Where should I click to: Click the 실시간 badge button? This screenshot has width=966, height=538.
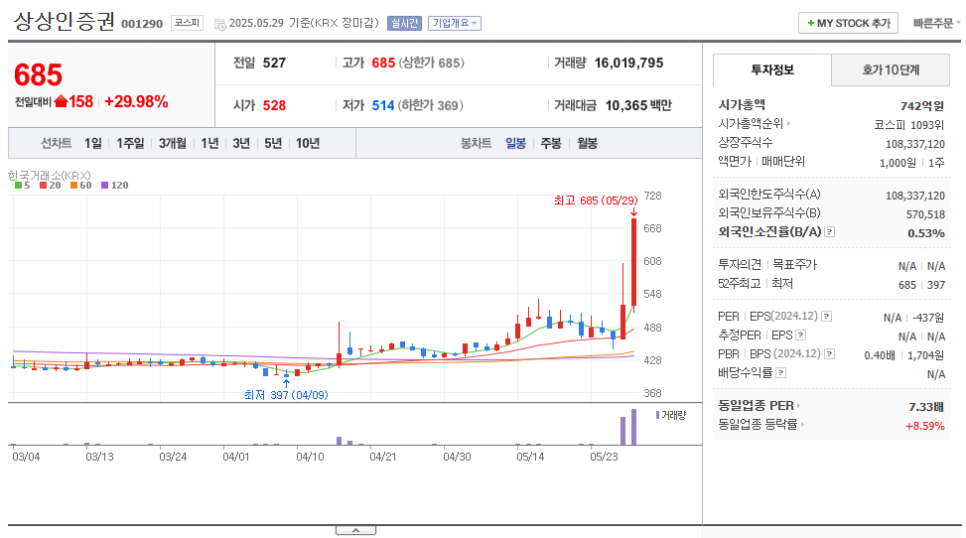[x=404, y=23]
